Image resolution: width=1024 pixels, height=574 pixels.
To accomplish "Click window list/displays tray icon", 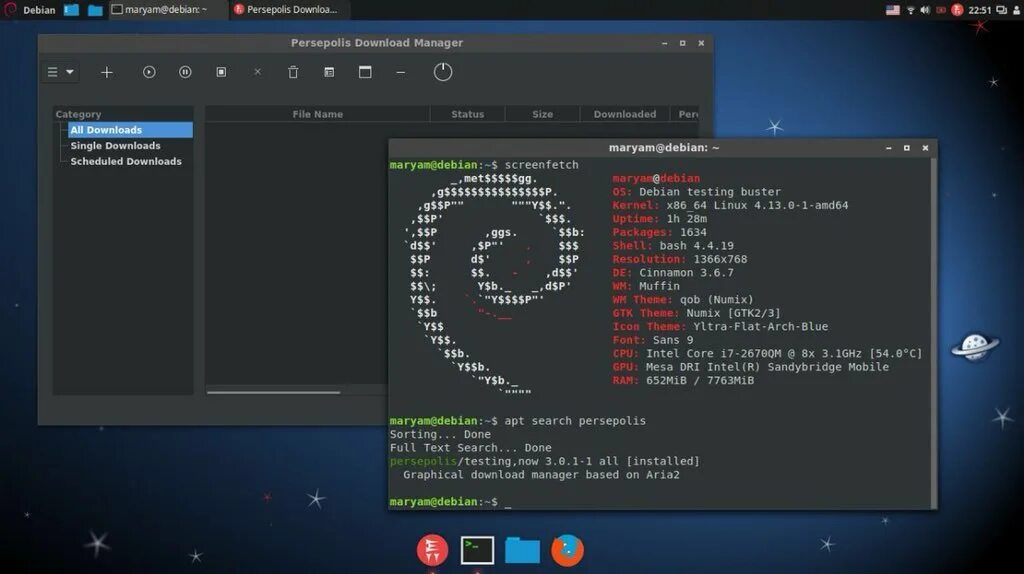I will coord(1002,10).
